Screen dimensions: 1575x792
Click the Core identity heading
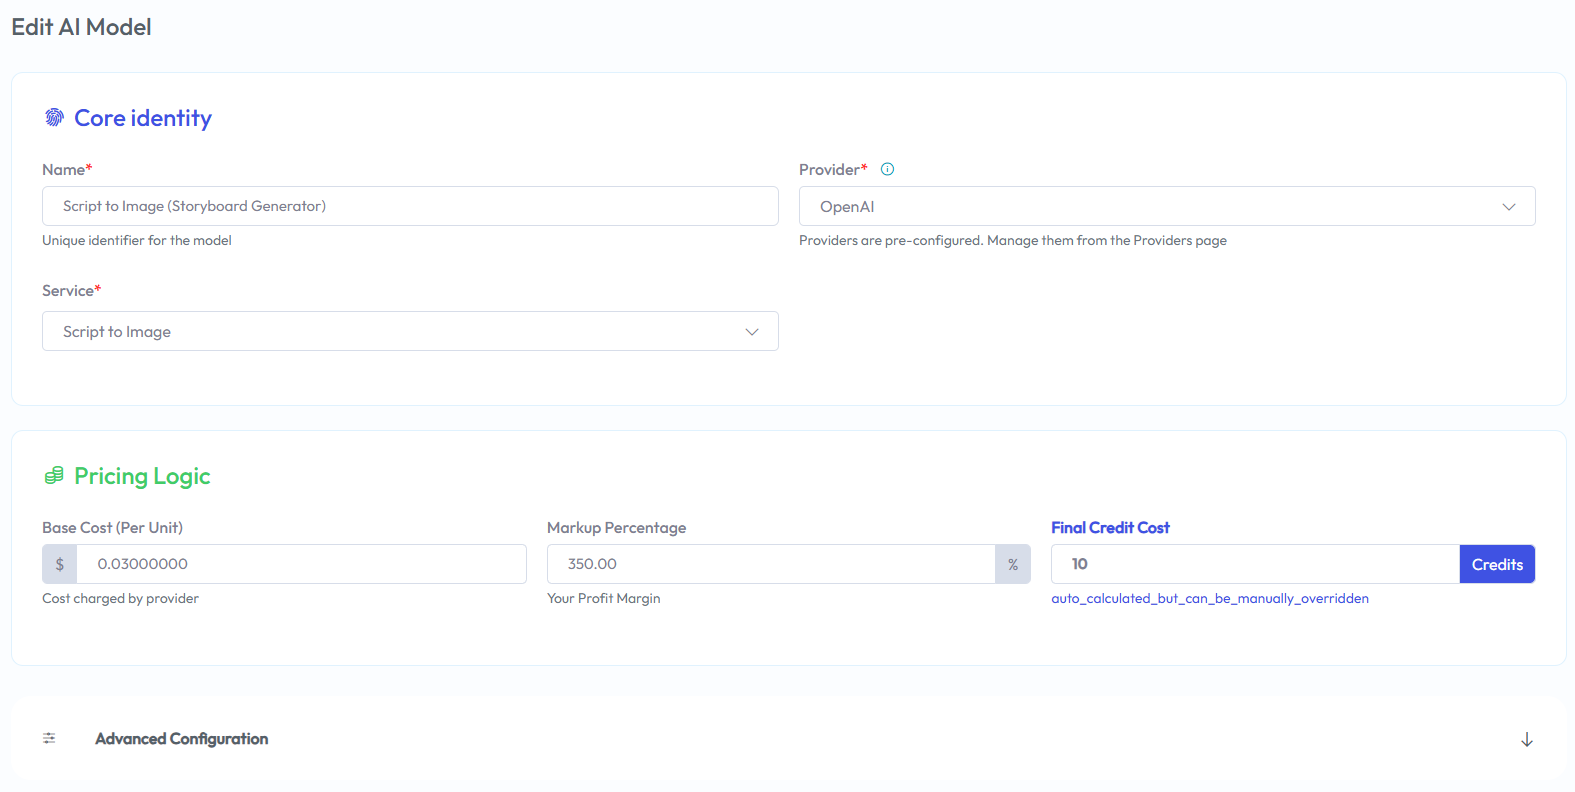point(143,118)
